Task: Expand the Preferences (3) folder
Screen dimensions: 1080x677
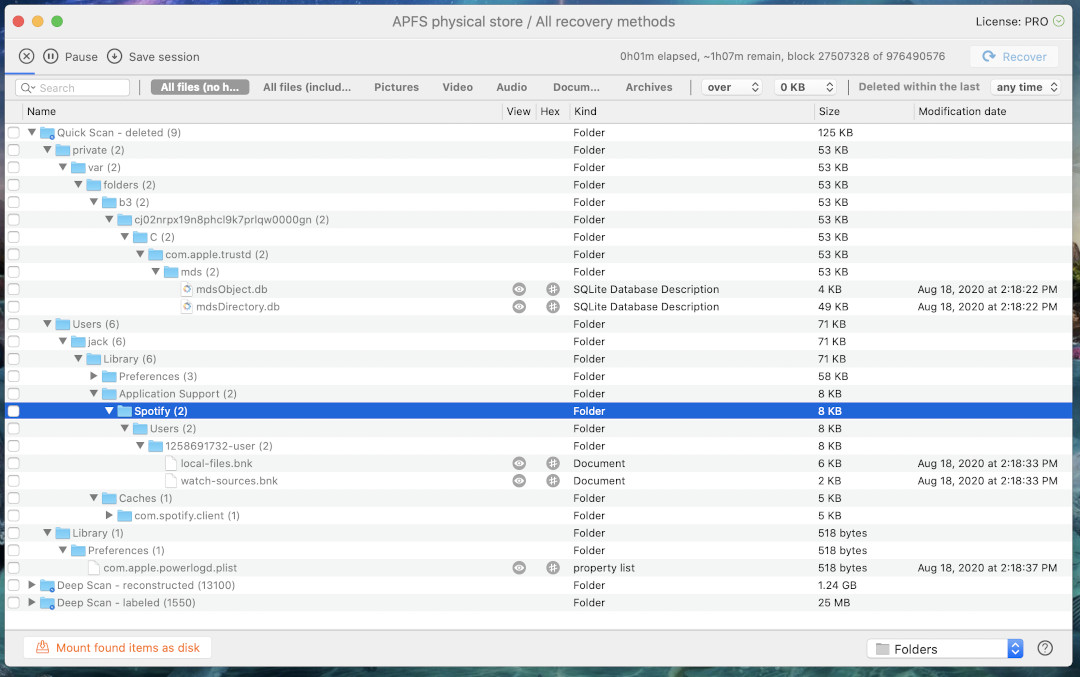Action: (x=94, y=376)
